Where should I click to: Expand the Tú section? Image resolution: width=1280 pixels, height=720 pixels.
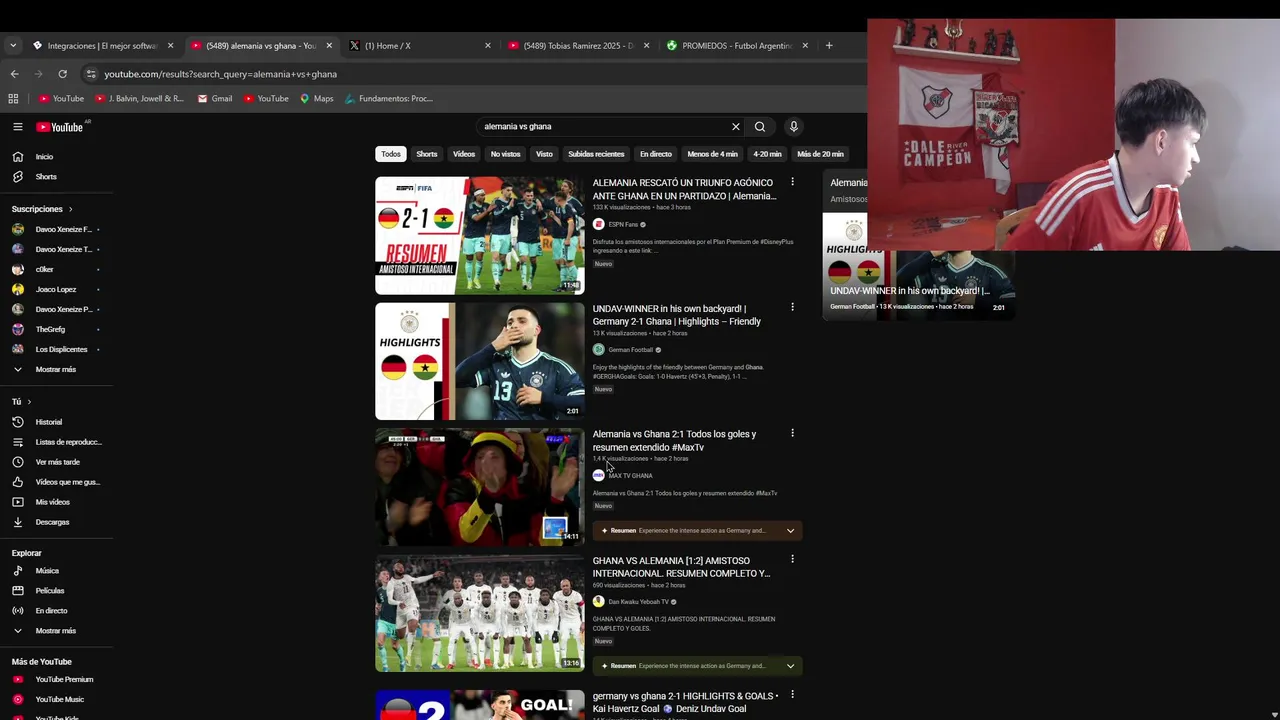pyautogui.click(x=21, y=402)
